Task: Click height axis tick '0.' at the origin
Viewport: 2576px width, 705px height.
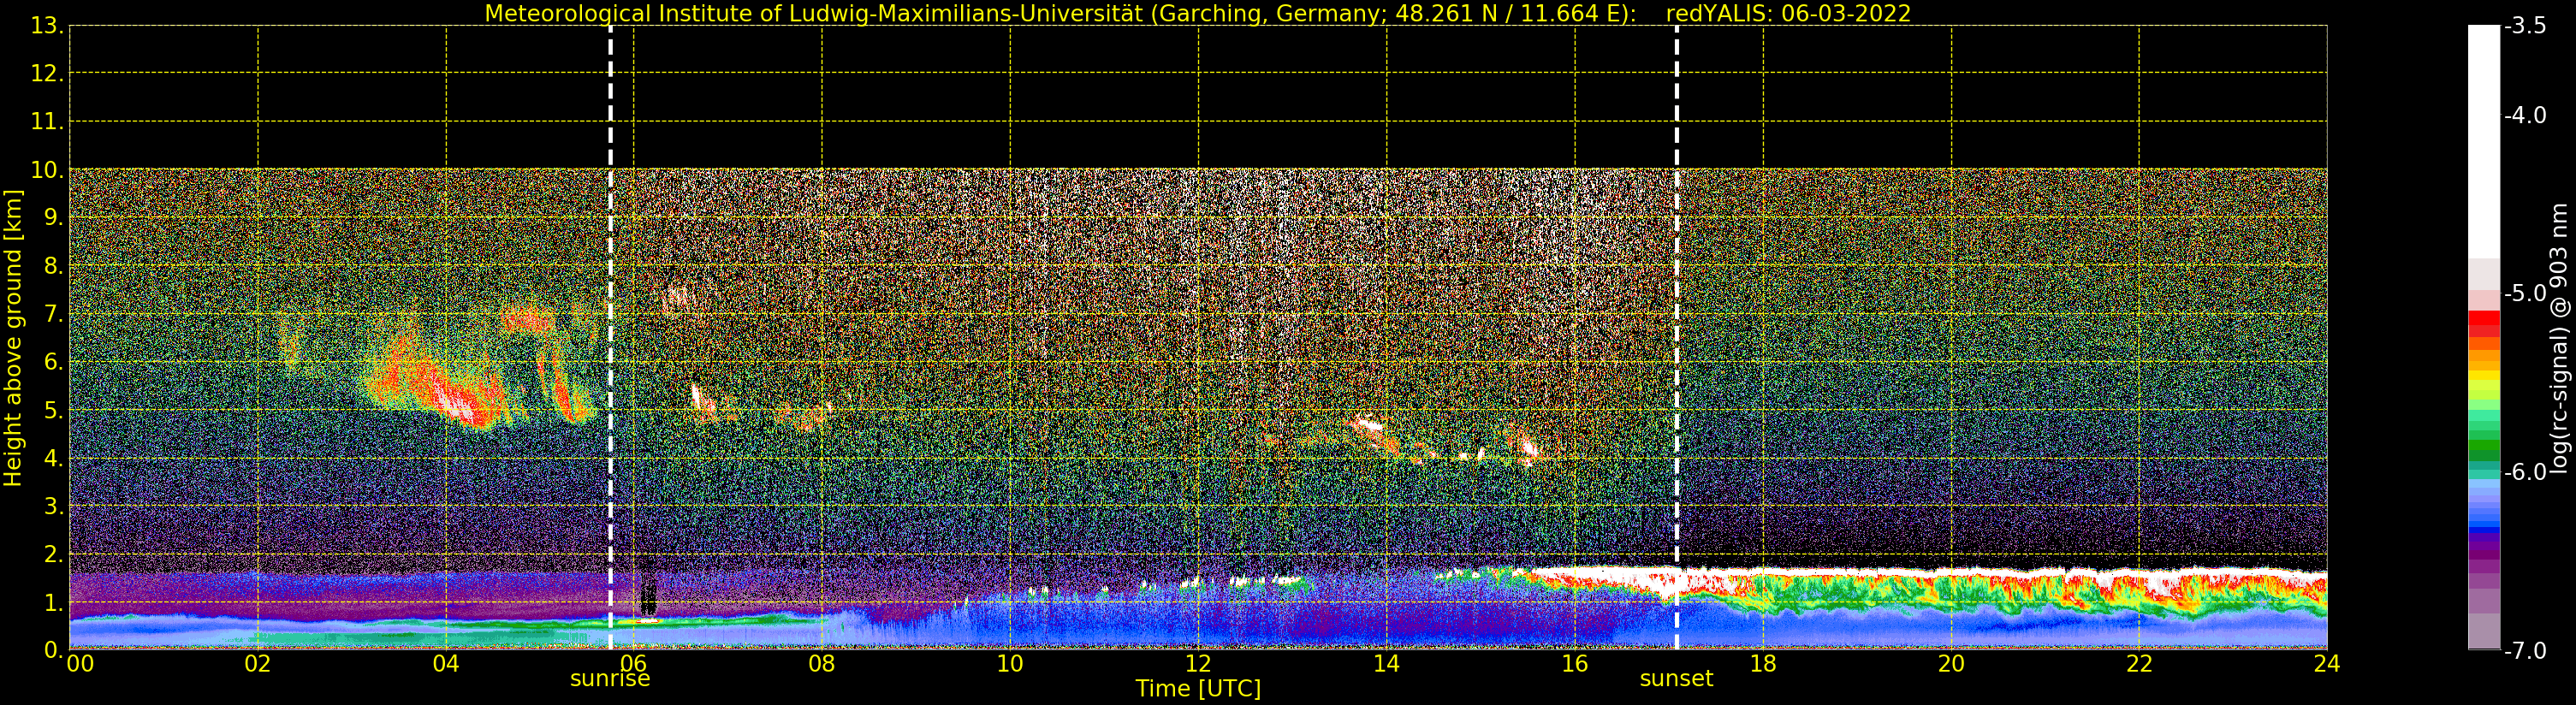Action: (53, 650)
